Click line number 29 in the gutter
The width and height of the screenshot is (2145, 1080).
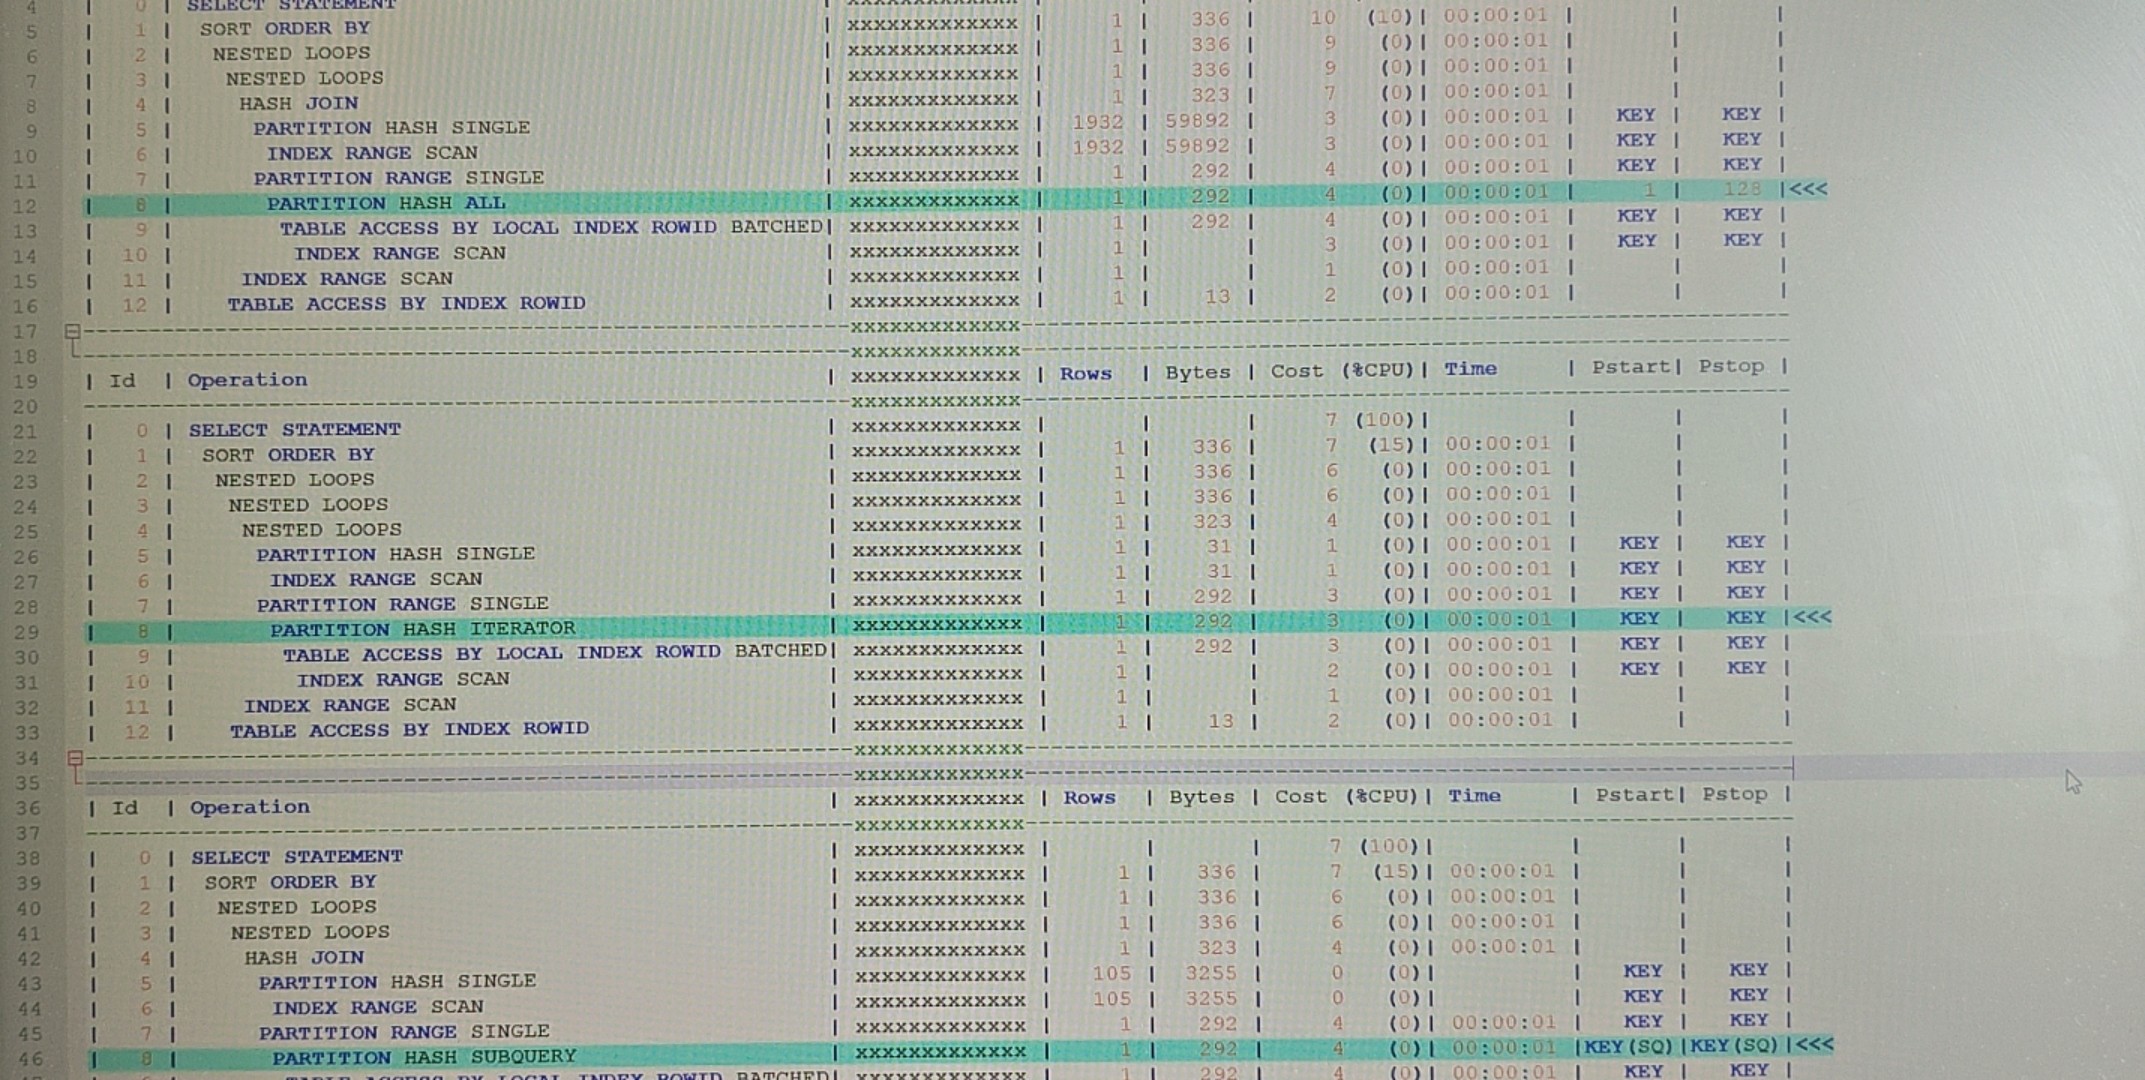click(x=26, y=632)
